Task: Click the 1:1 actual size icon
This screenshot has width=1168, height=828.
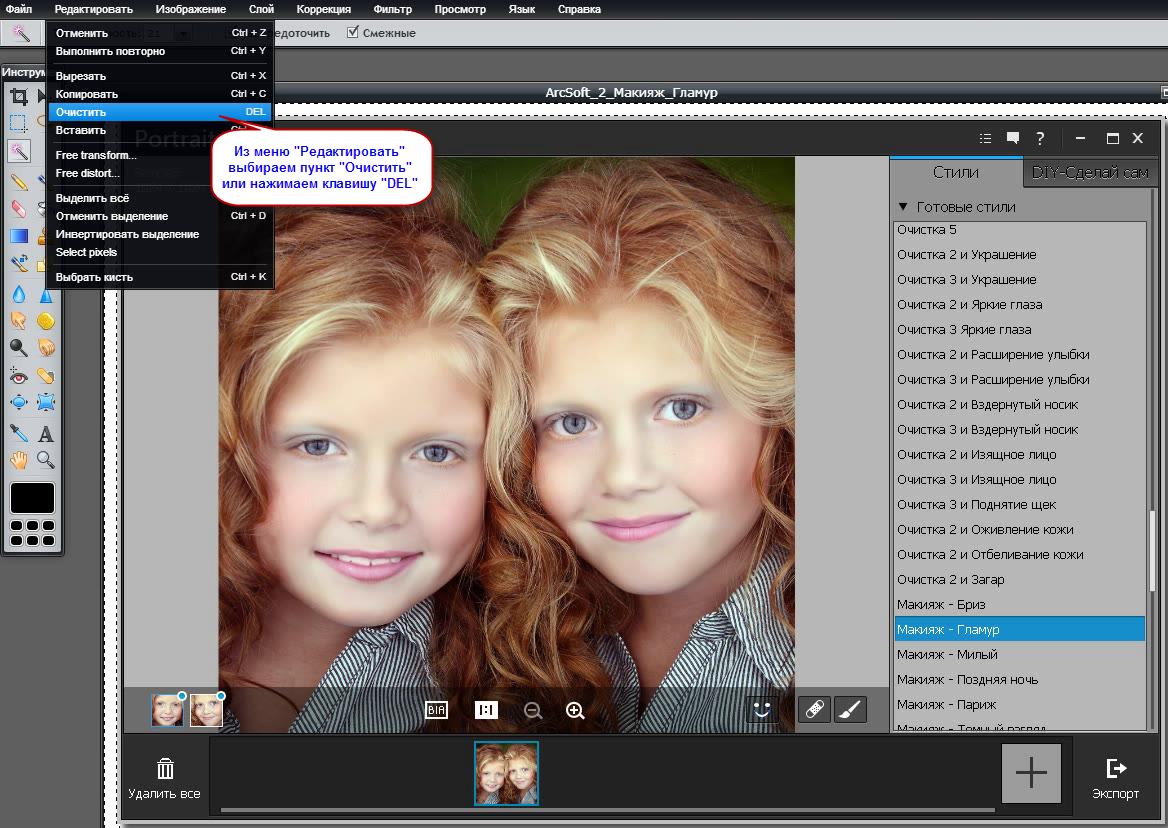Action: [x=486, y=710]
